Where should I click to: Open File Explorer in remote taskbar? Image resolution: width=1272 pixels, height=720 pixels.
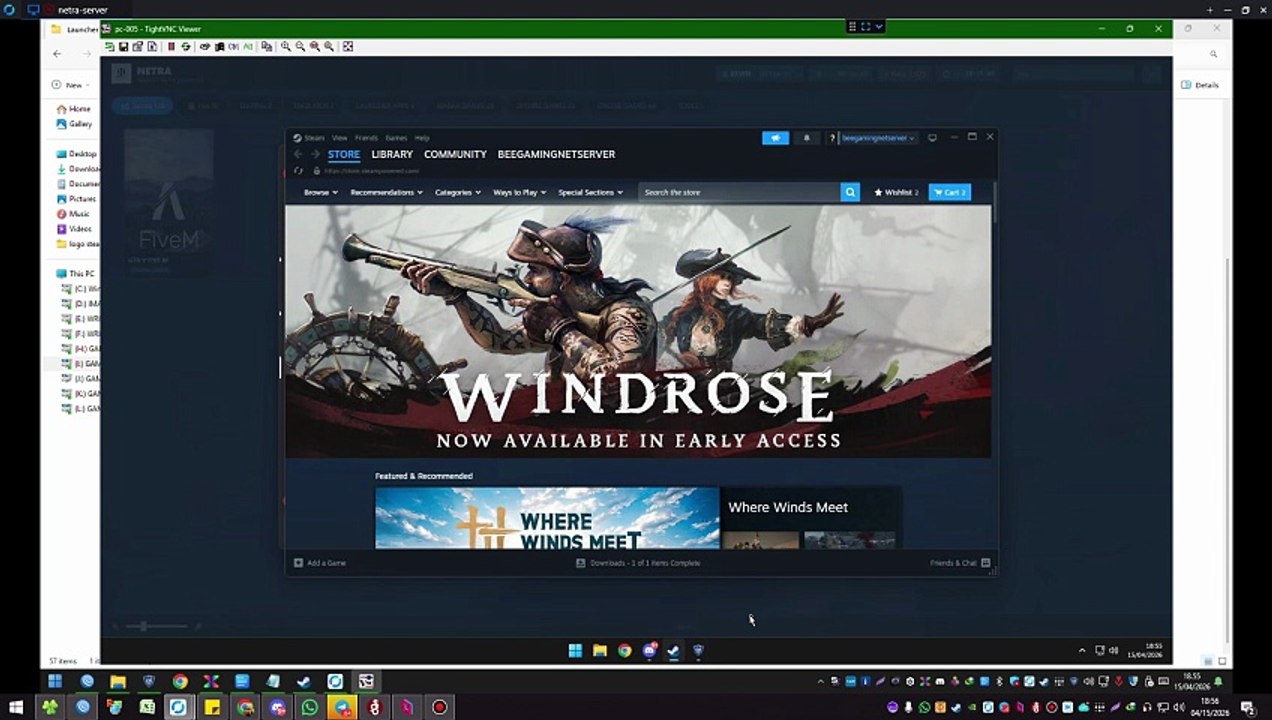point(600,651)
